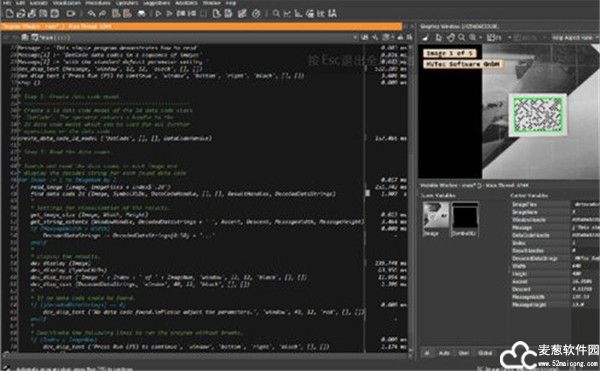The width and height of the screenshot is (600, 371).
Task: Switch to the Global tab in Variable Window
Action: pos(485,353)
